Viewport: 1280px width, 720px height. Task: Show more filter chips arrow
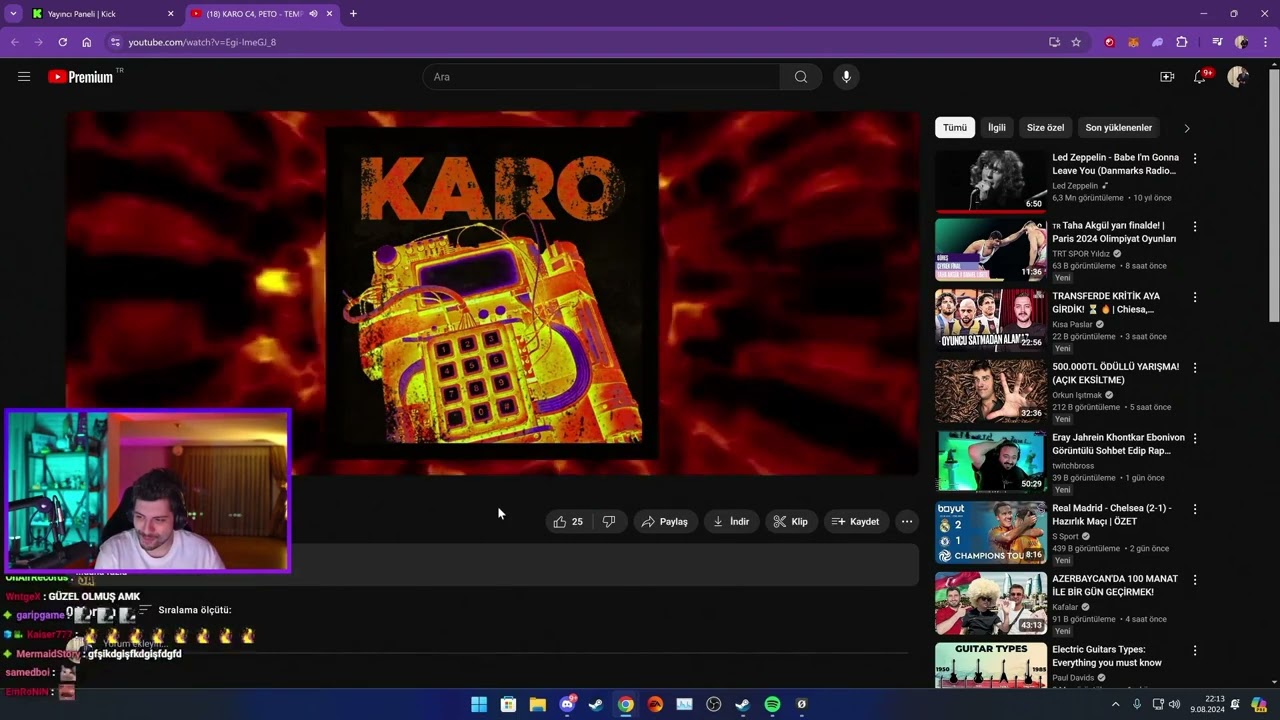pyautogui.click(x=1187, y=128)
